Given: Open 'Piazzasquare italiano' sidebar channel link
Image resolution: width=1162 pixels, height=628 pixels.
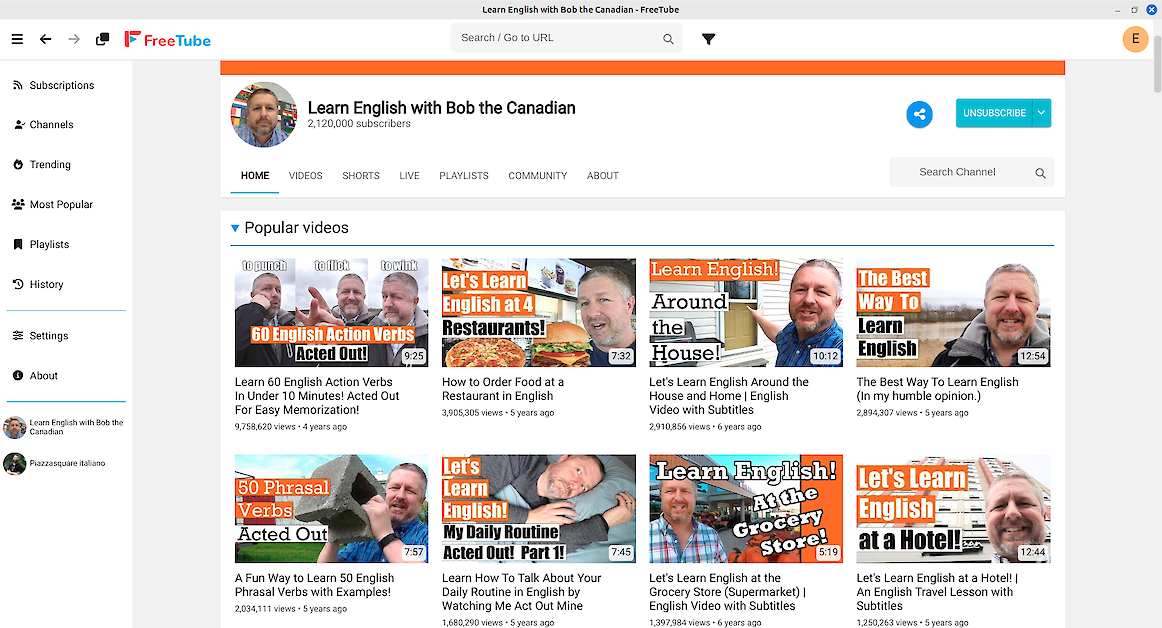Looking at the screenshot, I should point(67,463).
